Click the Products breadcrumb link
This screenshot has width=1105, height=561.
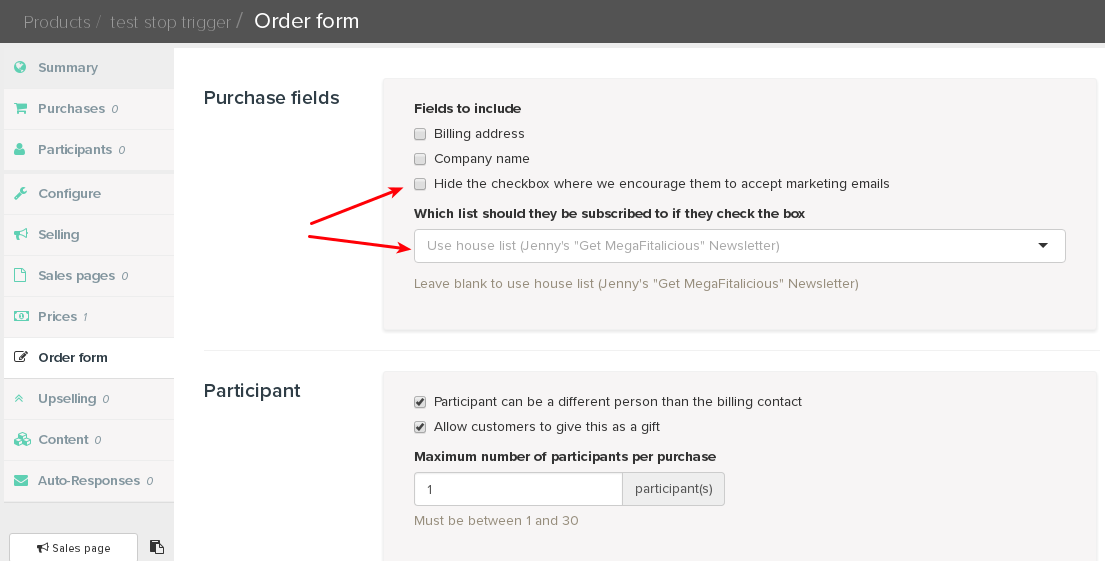(57, 22)
